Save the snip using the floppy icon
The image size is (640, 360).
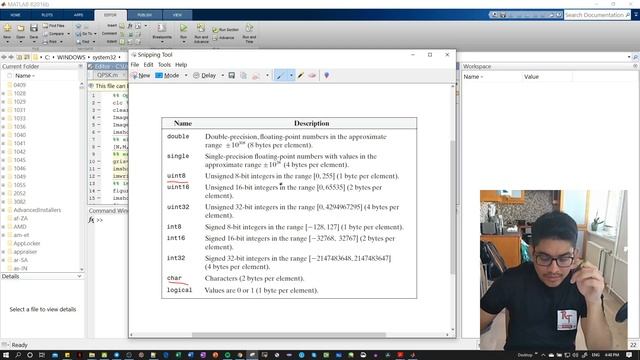tap(231, 76)
